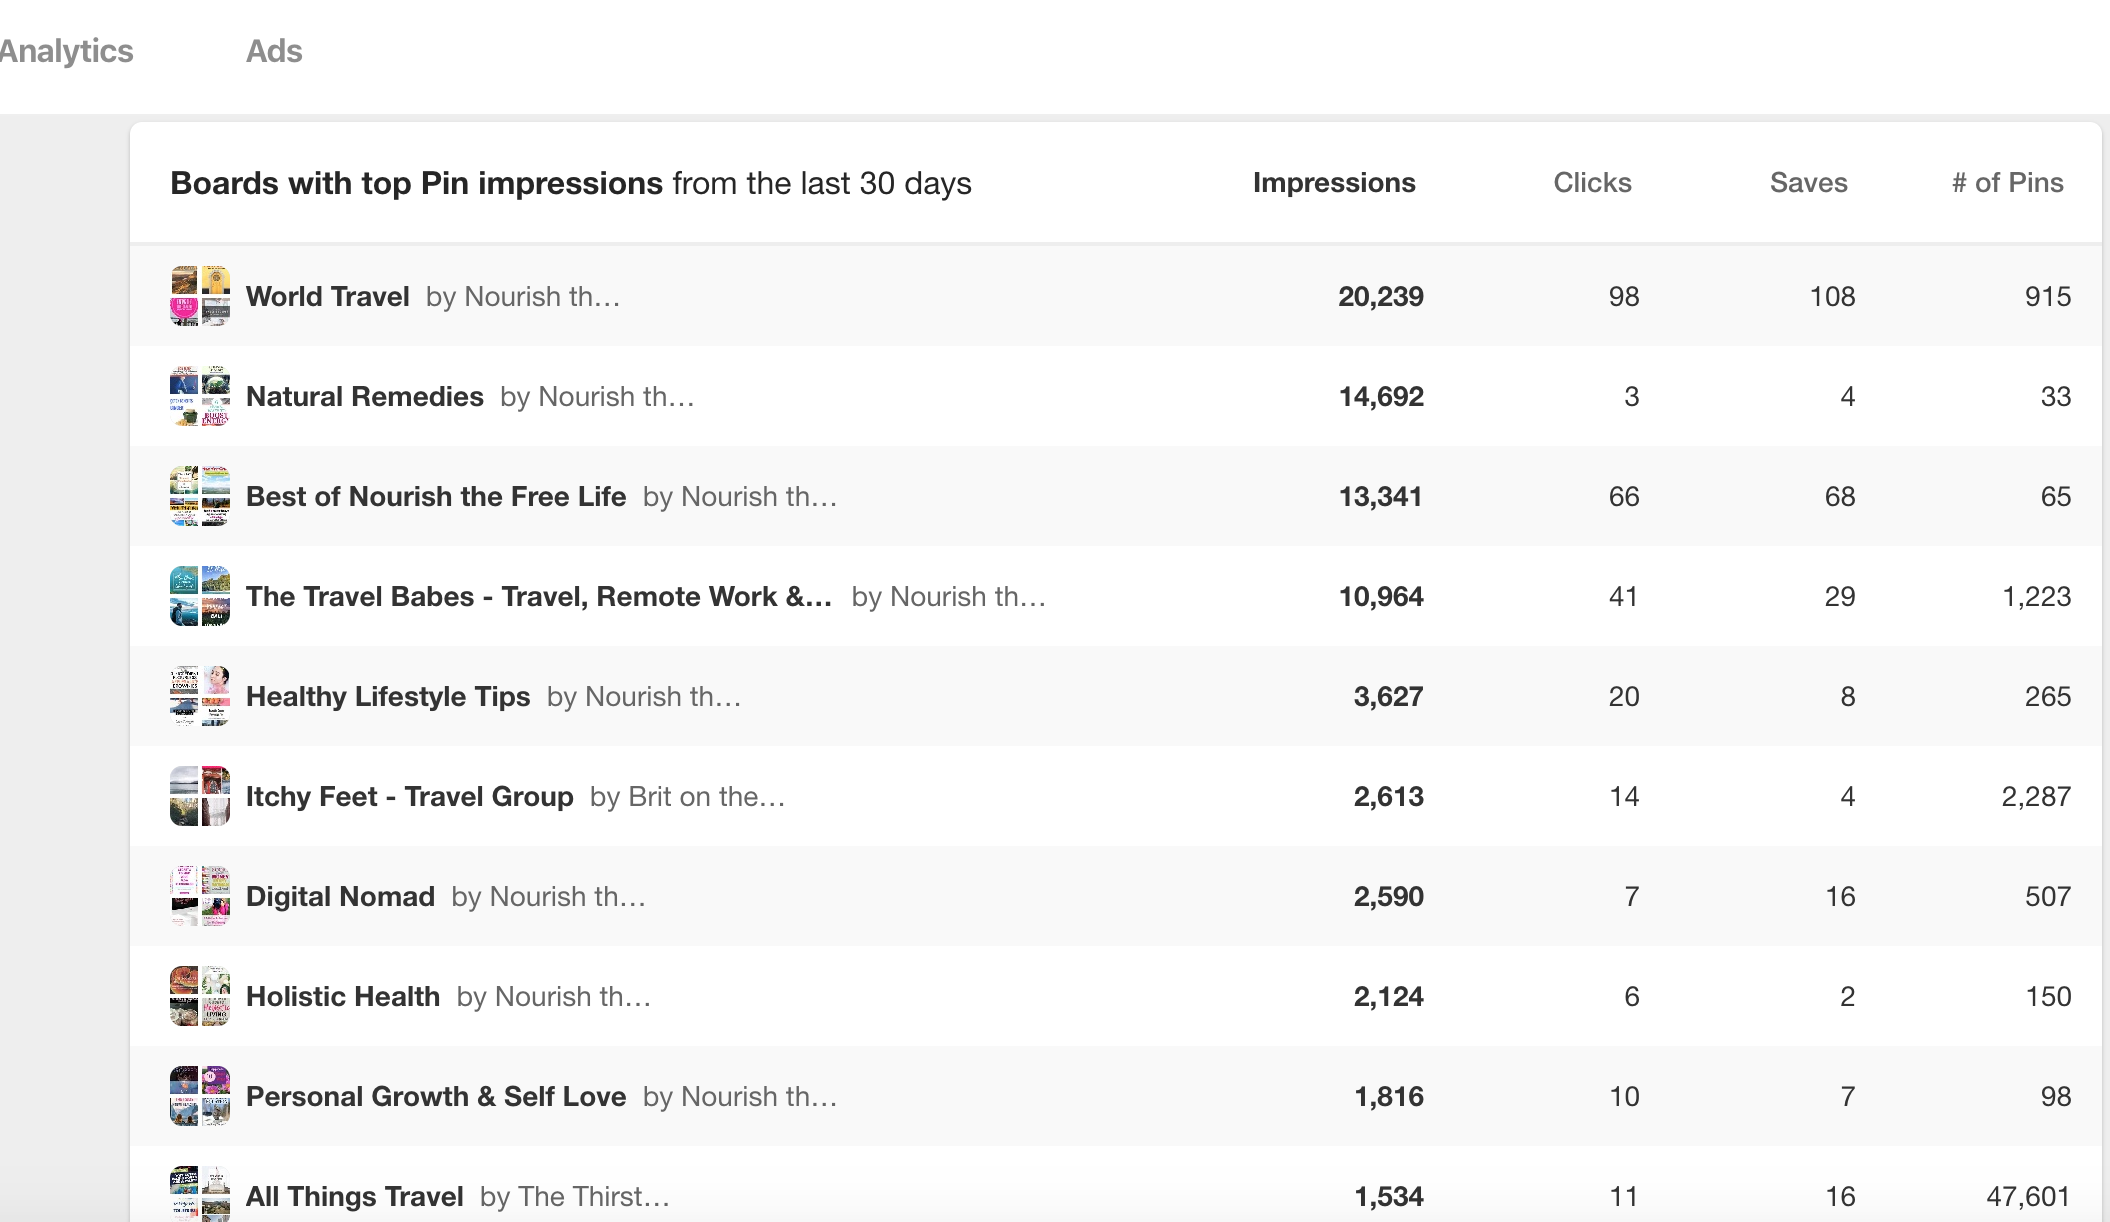The width and height of the screenshot is (2110, 1222).
Task: Click Healthy Lifestyle Tips board thumbnail
Action: pos(200,696)
